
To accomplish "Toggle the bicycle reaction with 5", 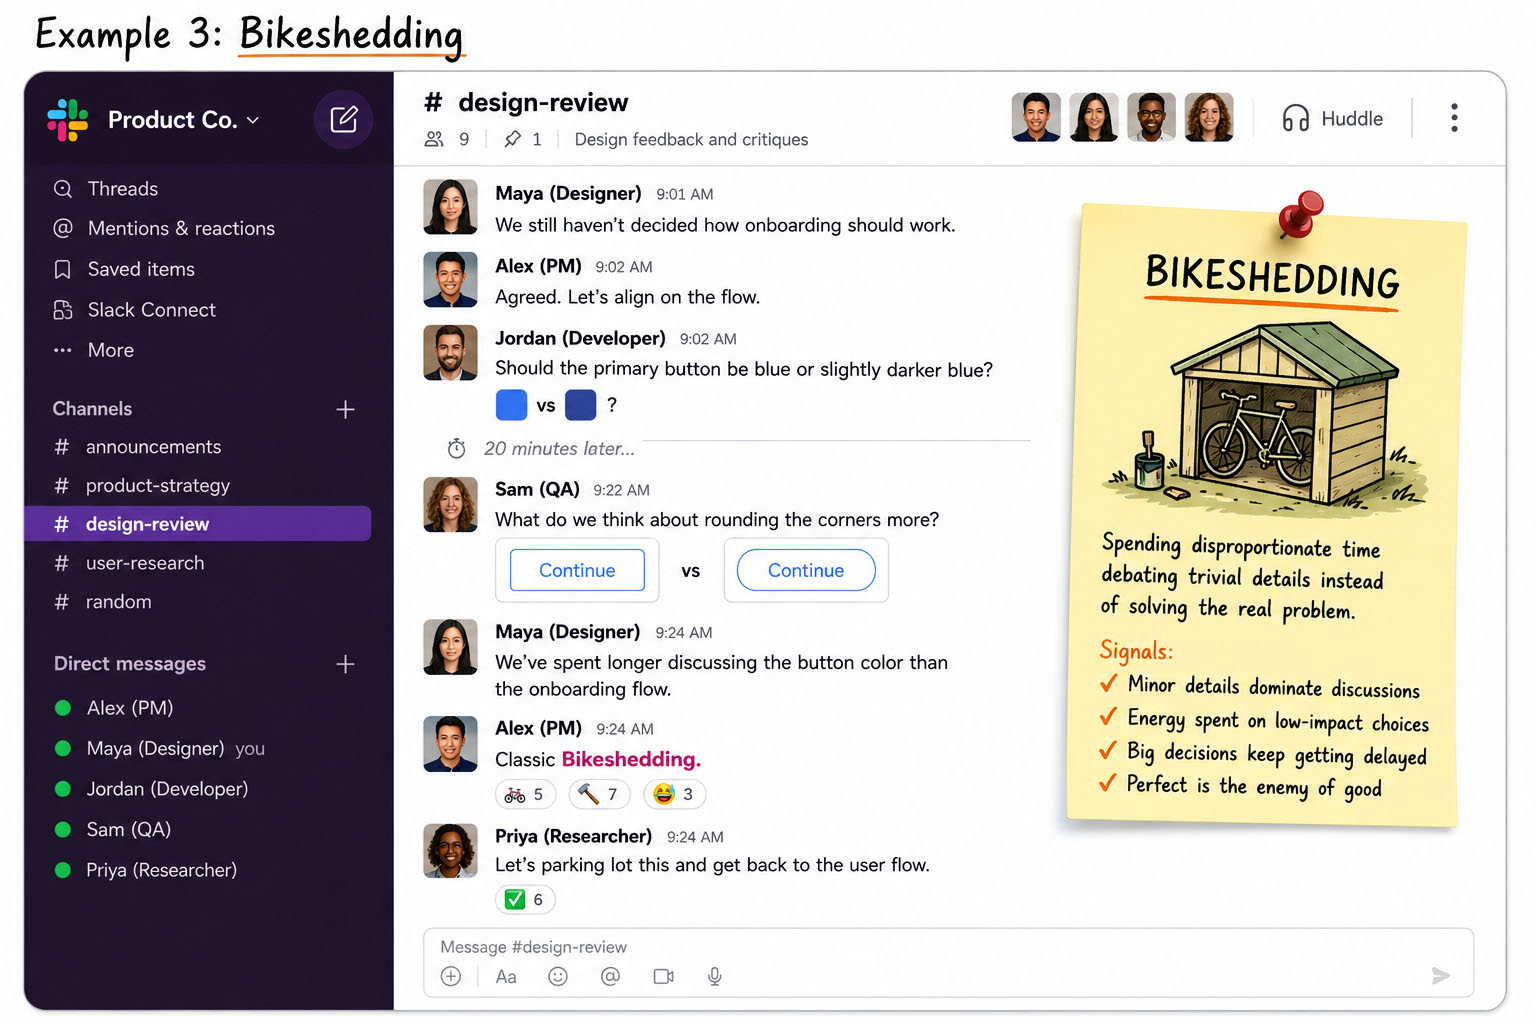I will tap(525, 794).
